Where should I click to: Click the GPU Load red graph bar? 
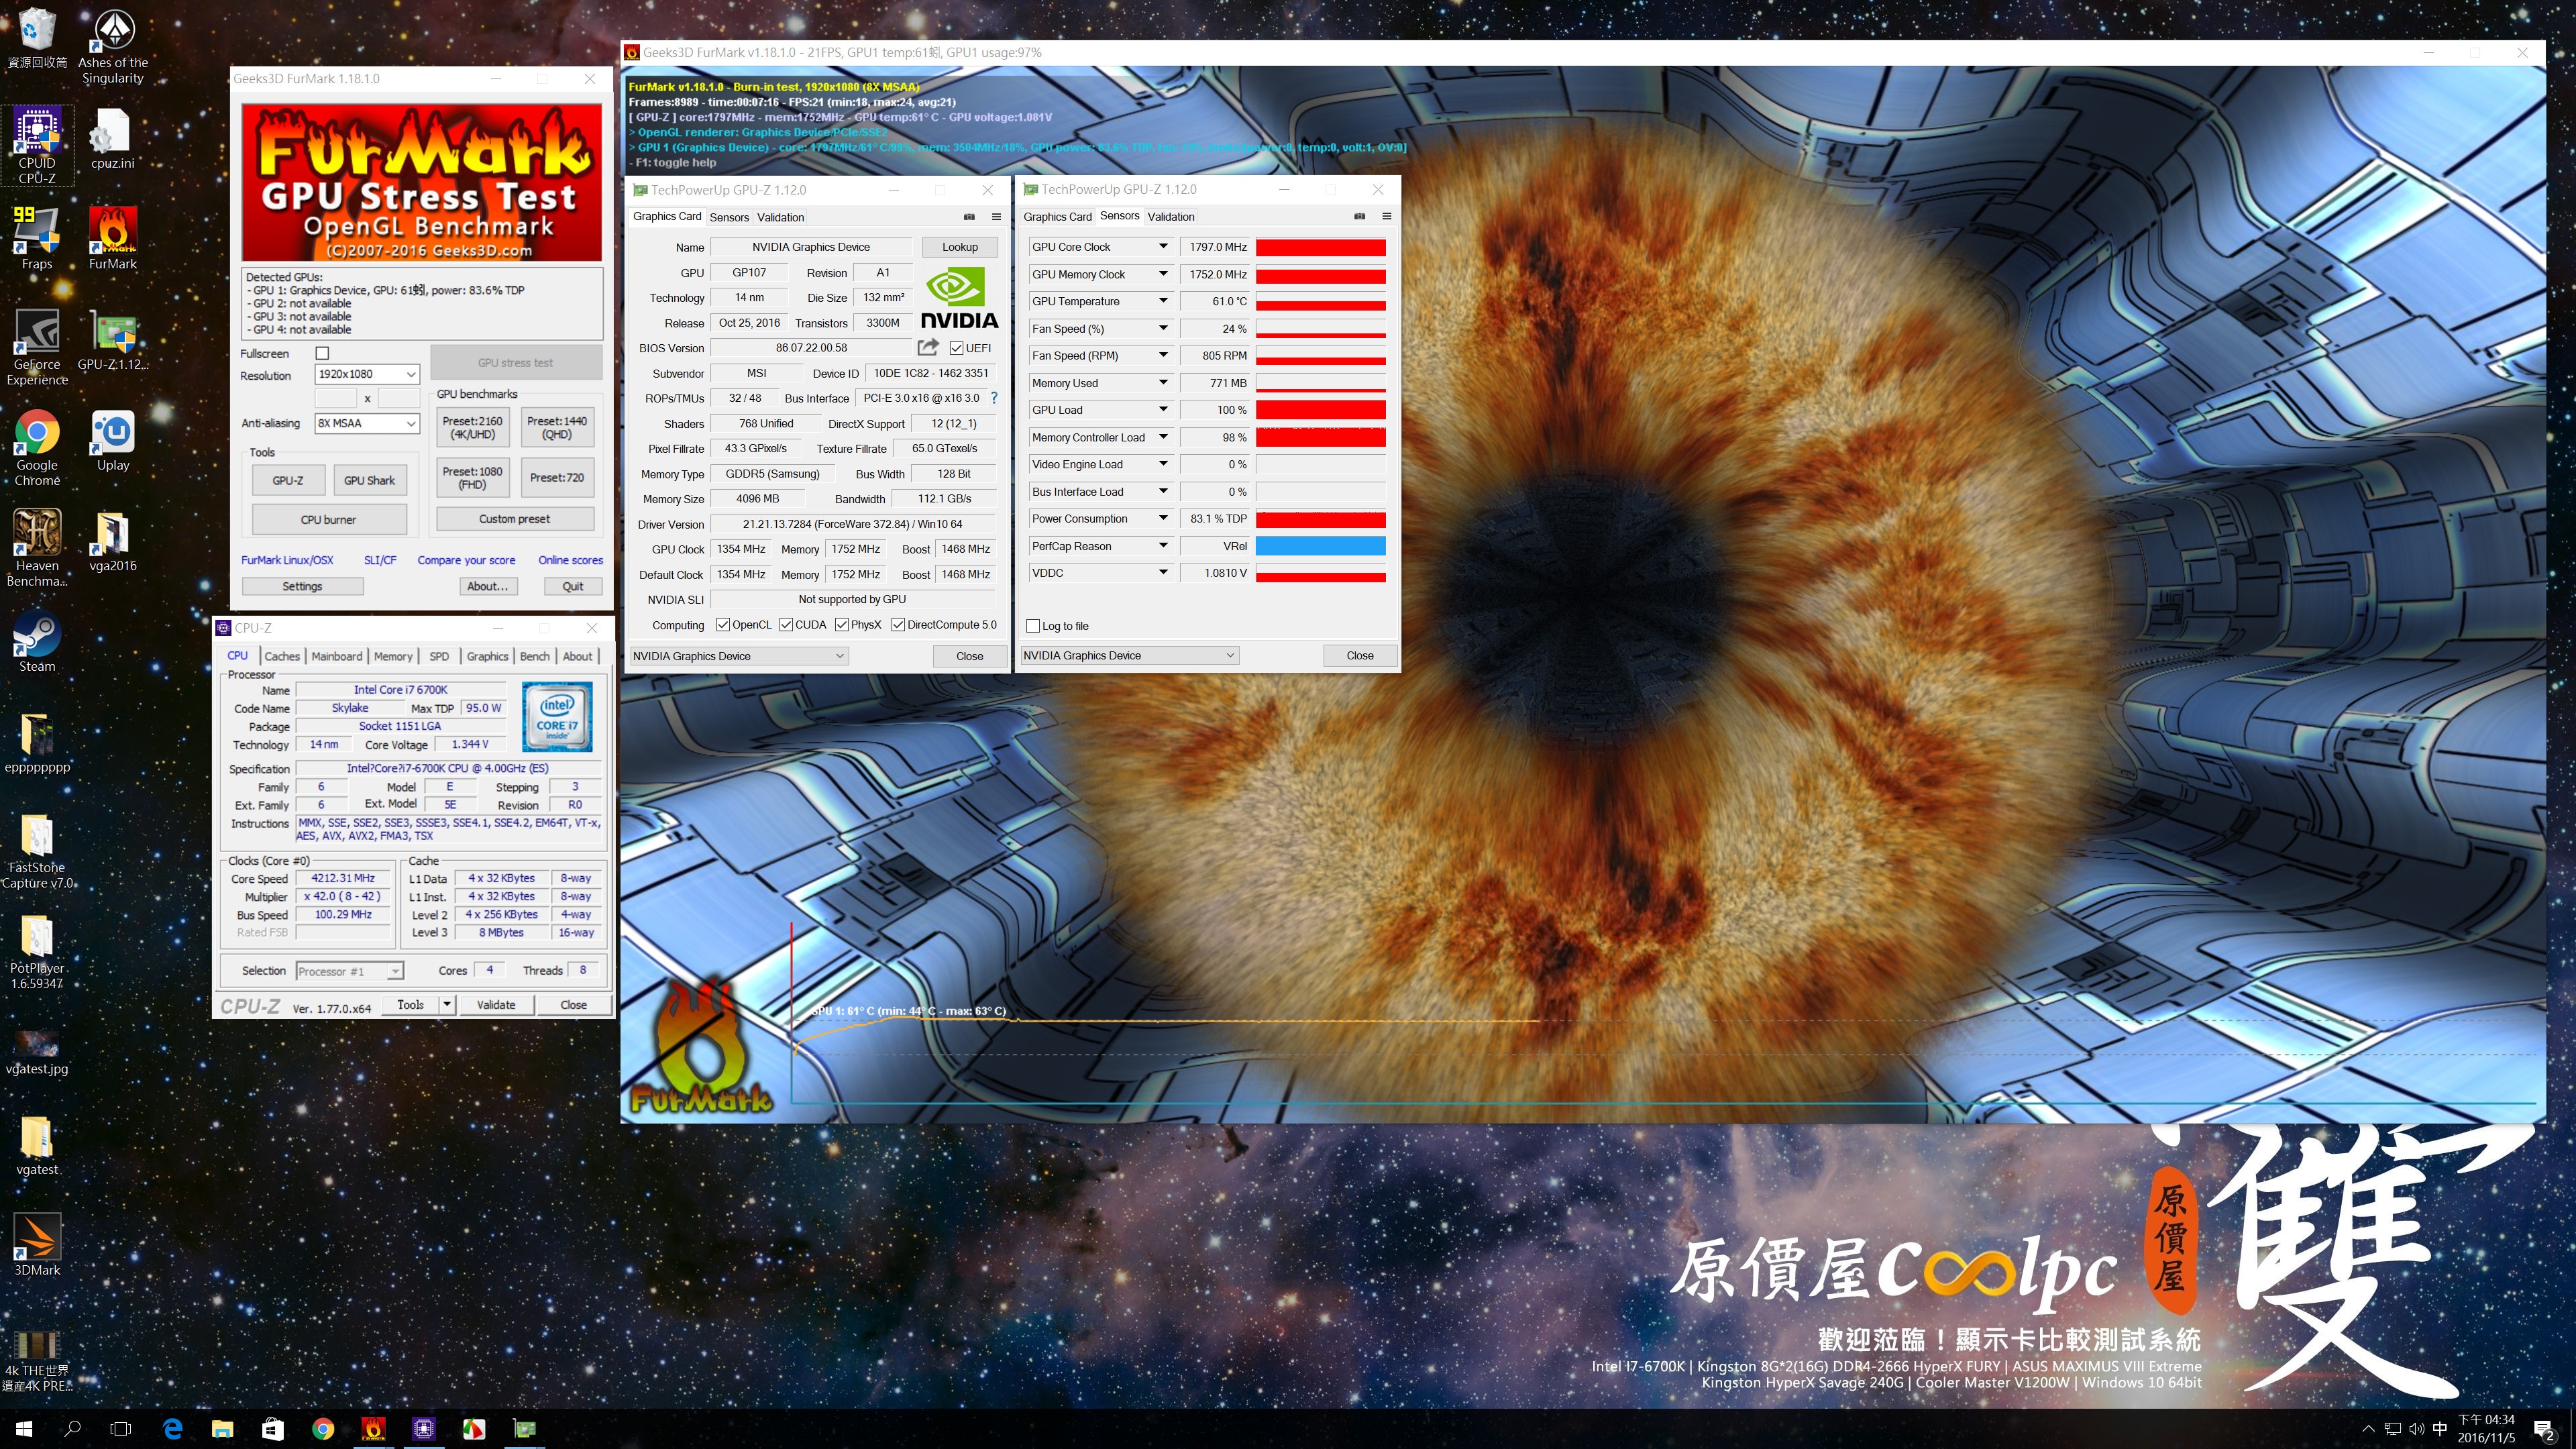[1321, 410]
